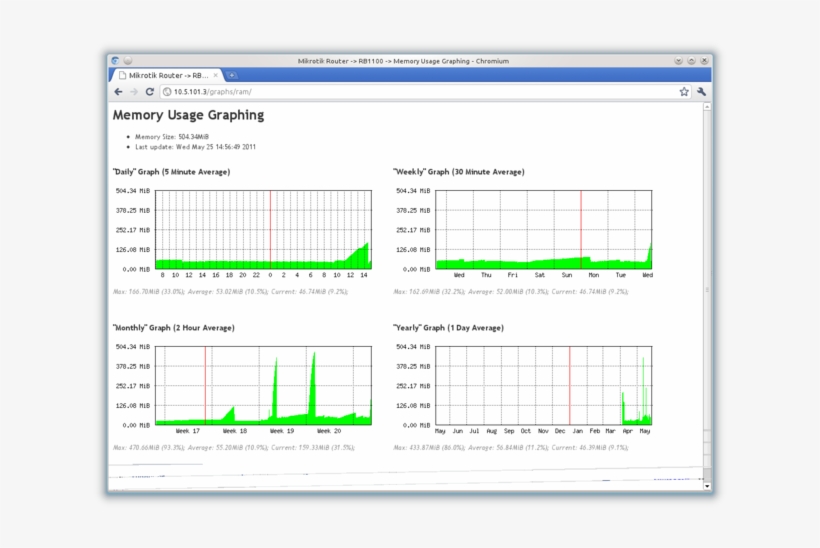Go back with the browser back arrow

point(118,92)
